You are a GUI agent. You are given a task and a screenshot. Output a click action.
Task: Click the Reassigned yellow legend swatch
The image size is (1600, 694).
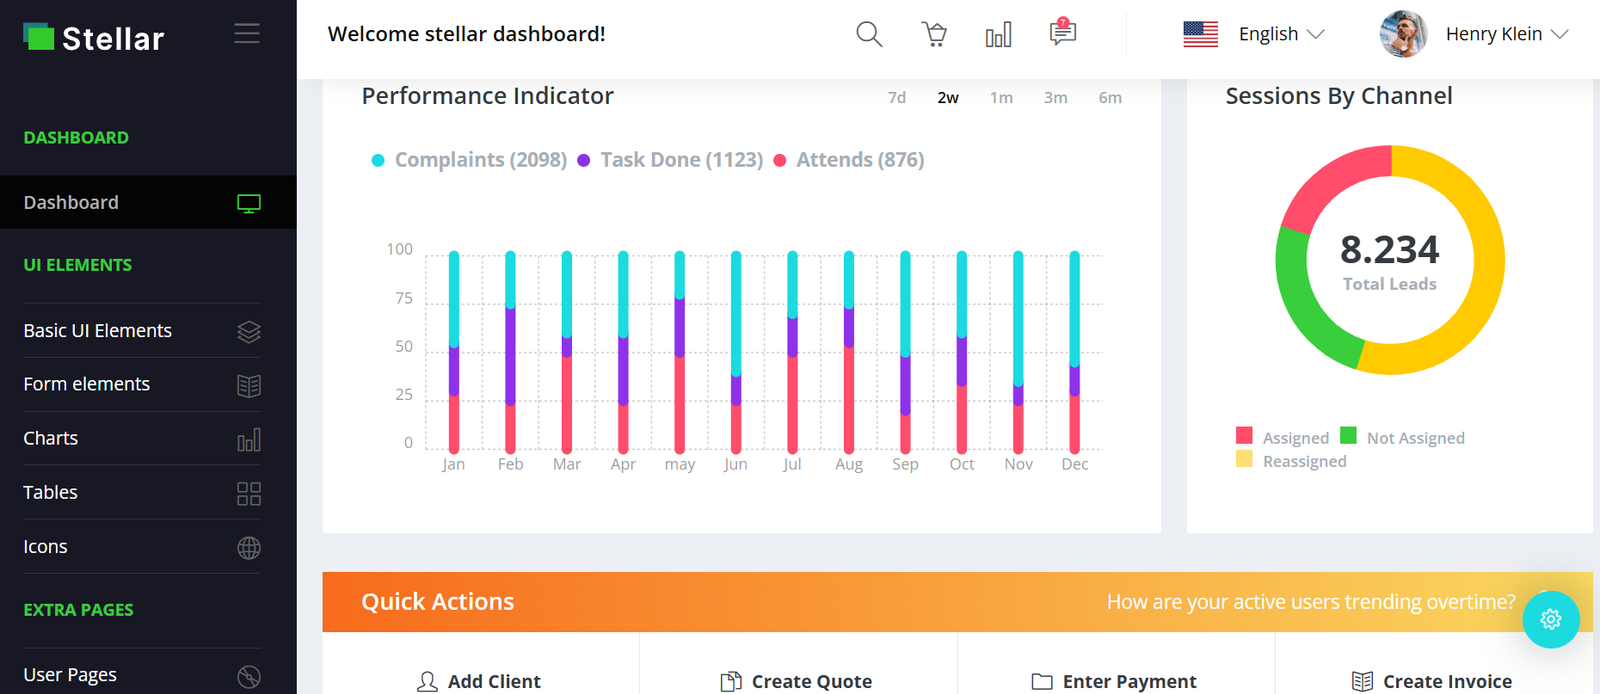coord(1244,459)
